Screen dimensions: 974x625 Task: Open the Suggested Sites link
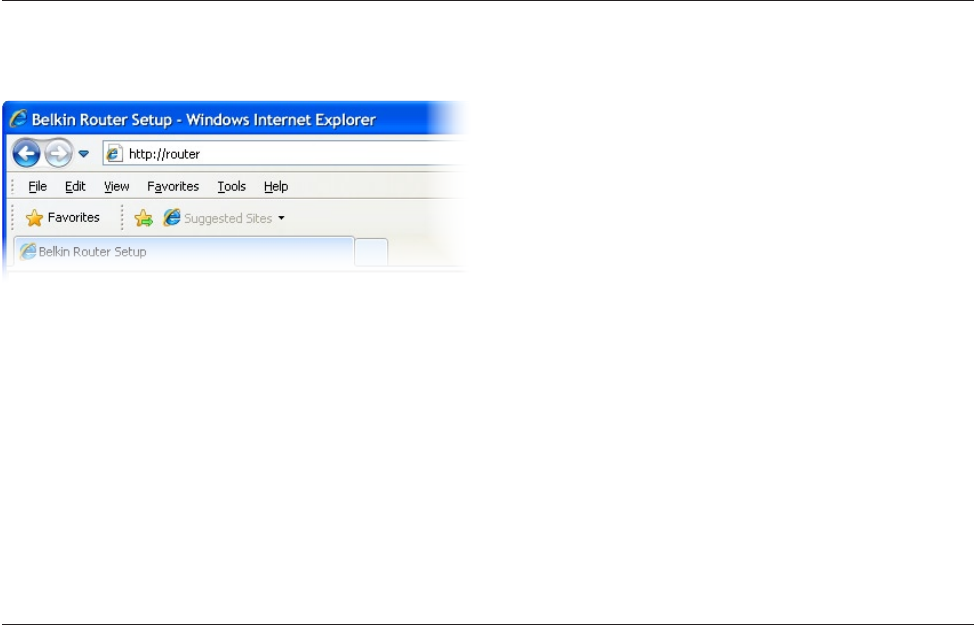[228, 218]
